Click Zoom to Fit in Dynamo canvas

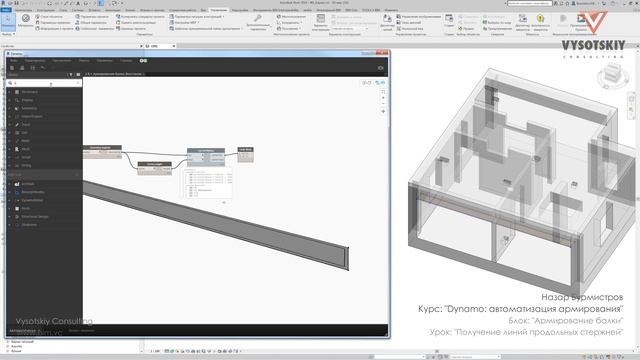[x=383, y=92]
